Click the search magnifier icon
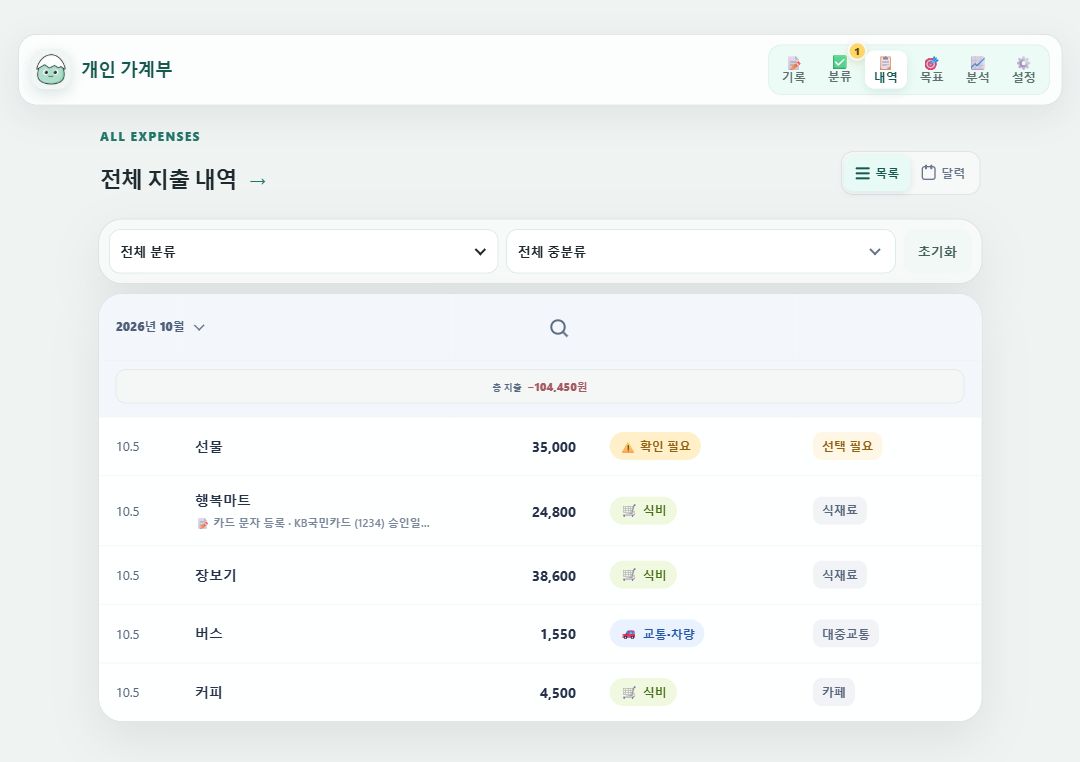 tap(559, 328)
